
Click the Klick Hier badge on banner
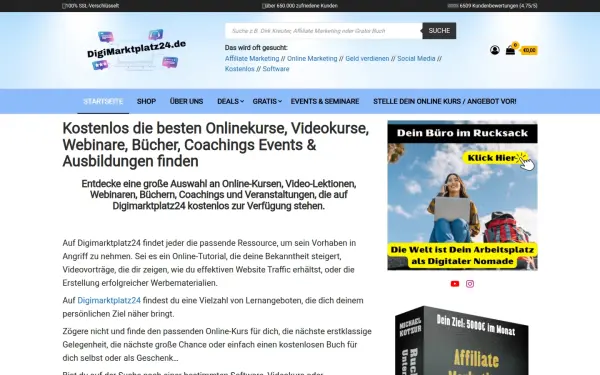tap(495, 158)
